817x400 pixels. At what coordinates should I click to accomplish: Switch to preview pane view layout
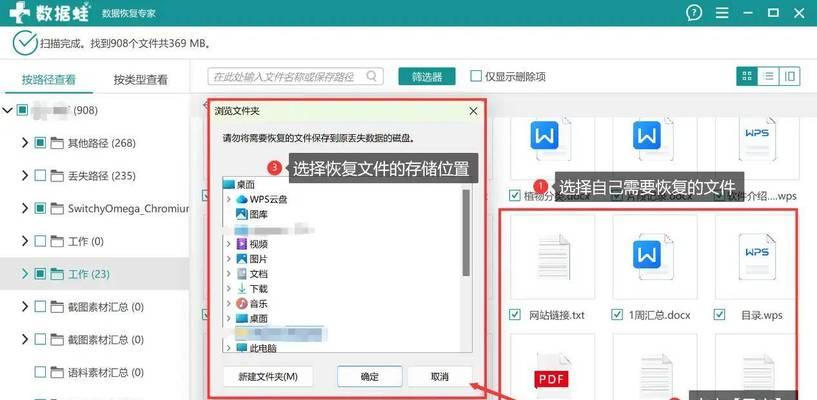[789, 76]
